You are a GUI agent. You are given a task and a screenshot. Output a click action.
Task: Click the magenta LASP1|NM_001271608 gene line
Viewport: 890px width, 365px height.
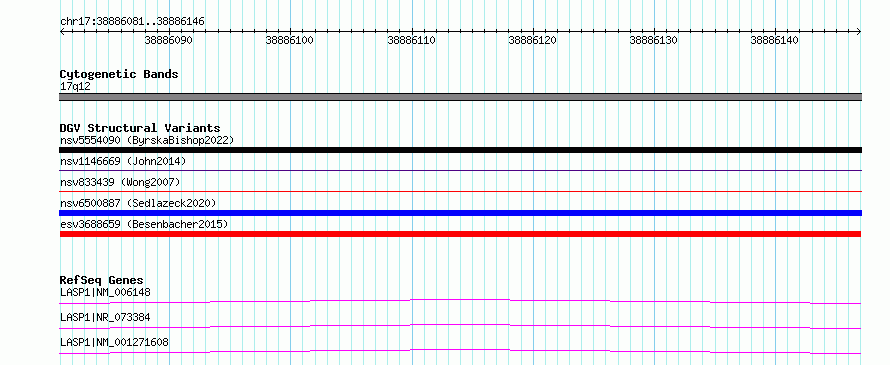pos(460,351)
